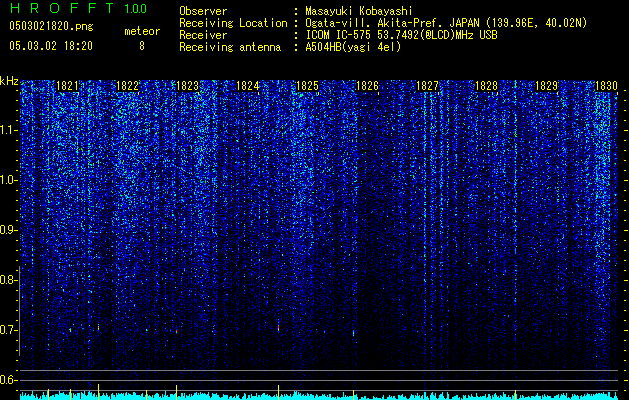Select the meteor count value 8
This screenshot has height=400, width=629.
click(142, 46)
